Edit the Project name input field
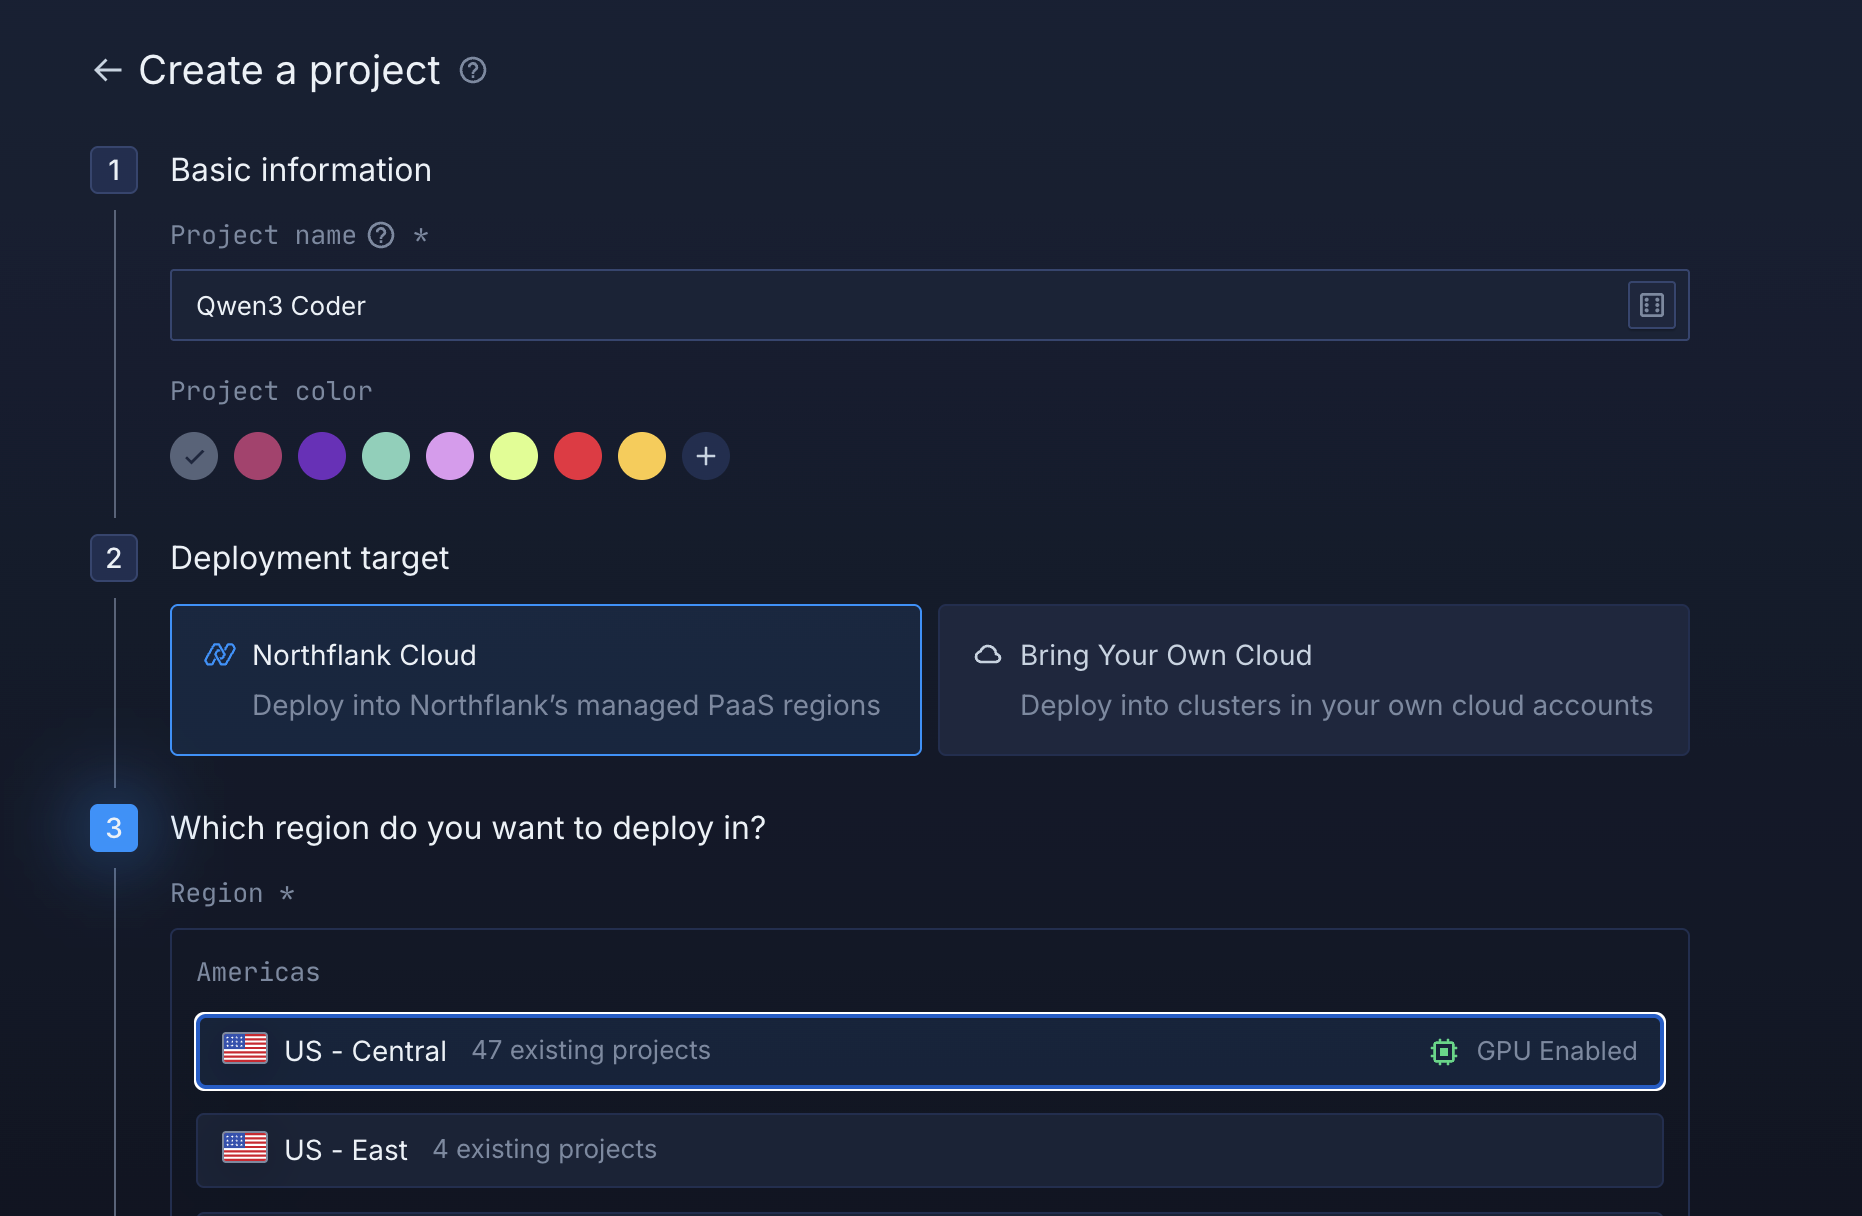Viewport: 1862px width, 1216px height. coord(929,305)
